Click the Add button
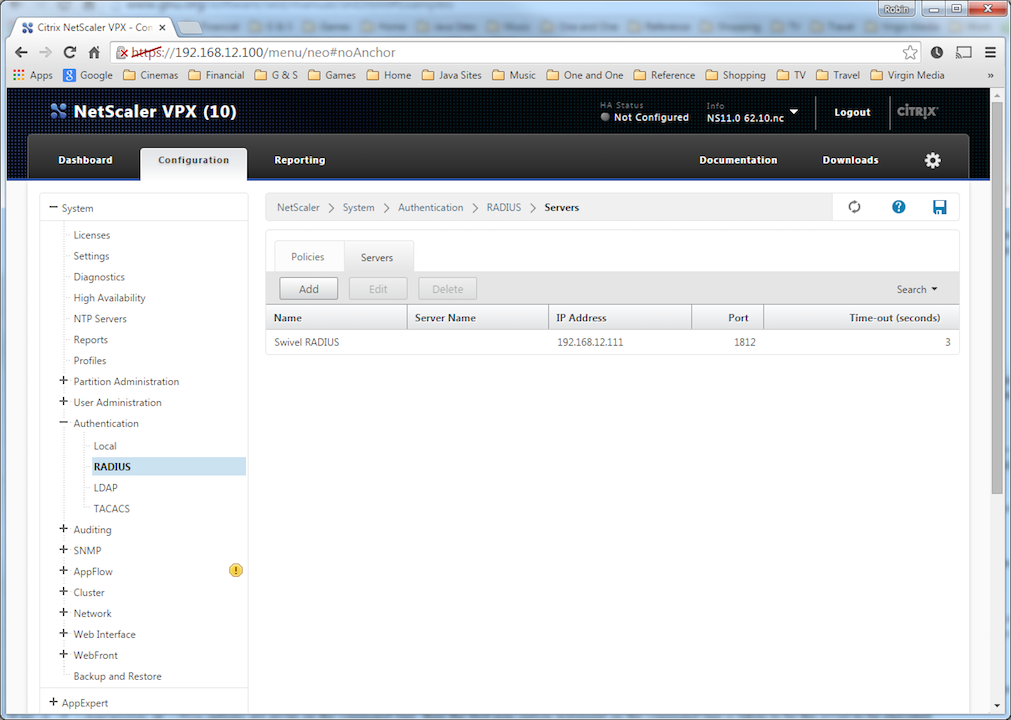This screenshot has width=1011, height=720. [x=308, y=289]
